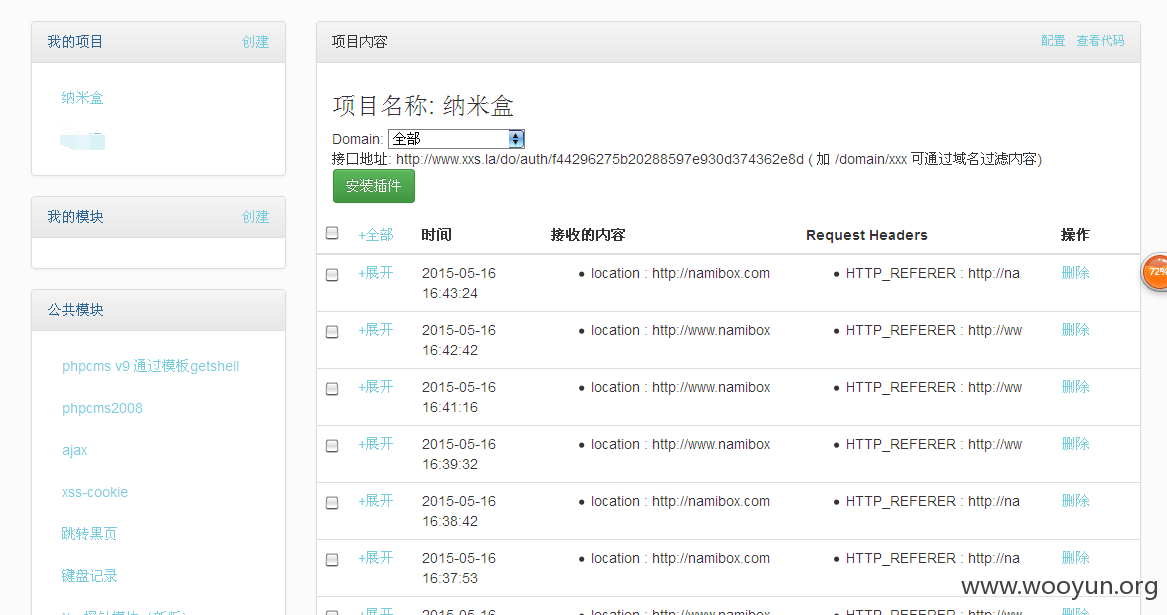This screenshot has height=615, width=1167.
Task: Expand the 16:38:42 record with +展开
Action: point(375,500)
